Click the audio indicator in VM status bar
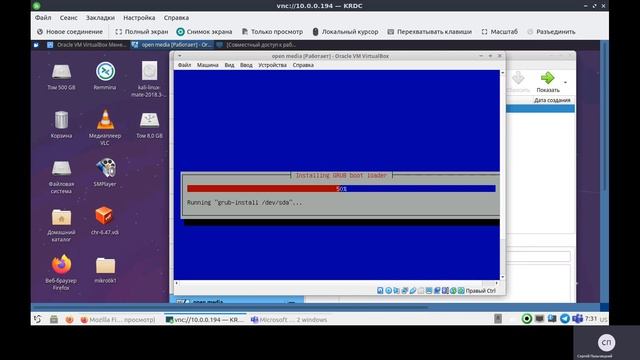This screenshot has height=360, width=640. [396, 291]
